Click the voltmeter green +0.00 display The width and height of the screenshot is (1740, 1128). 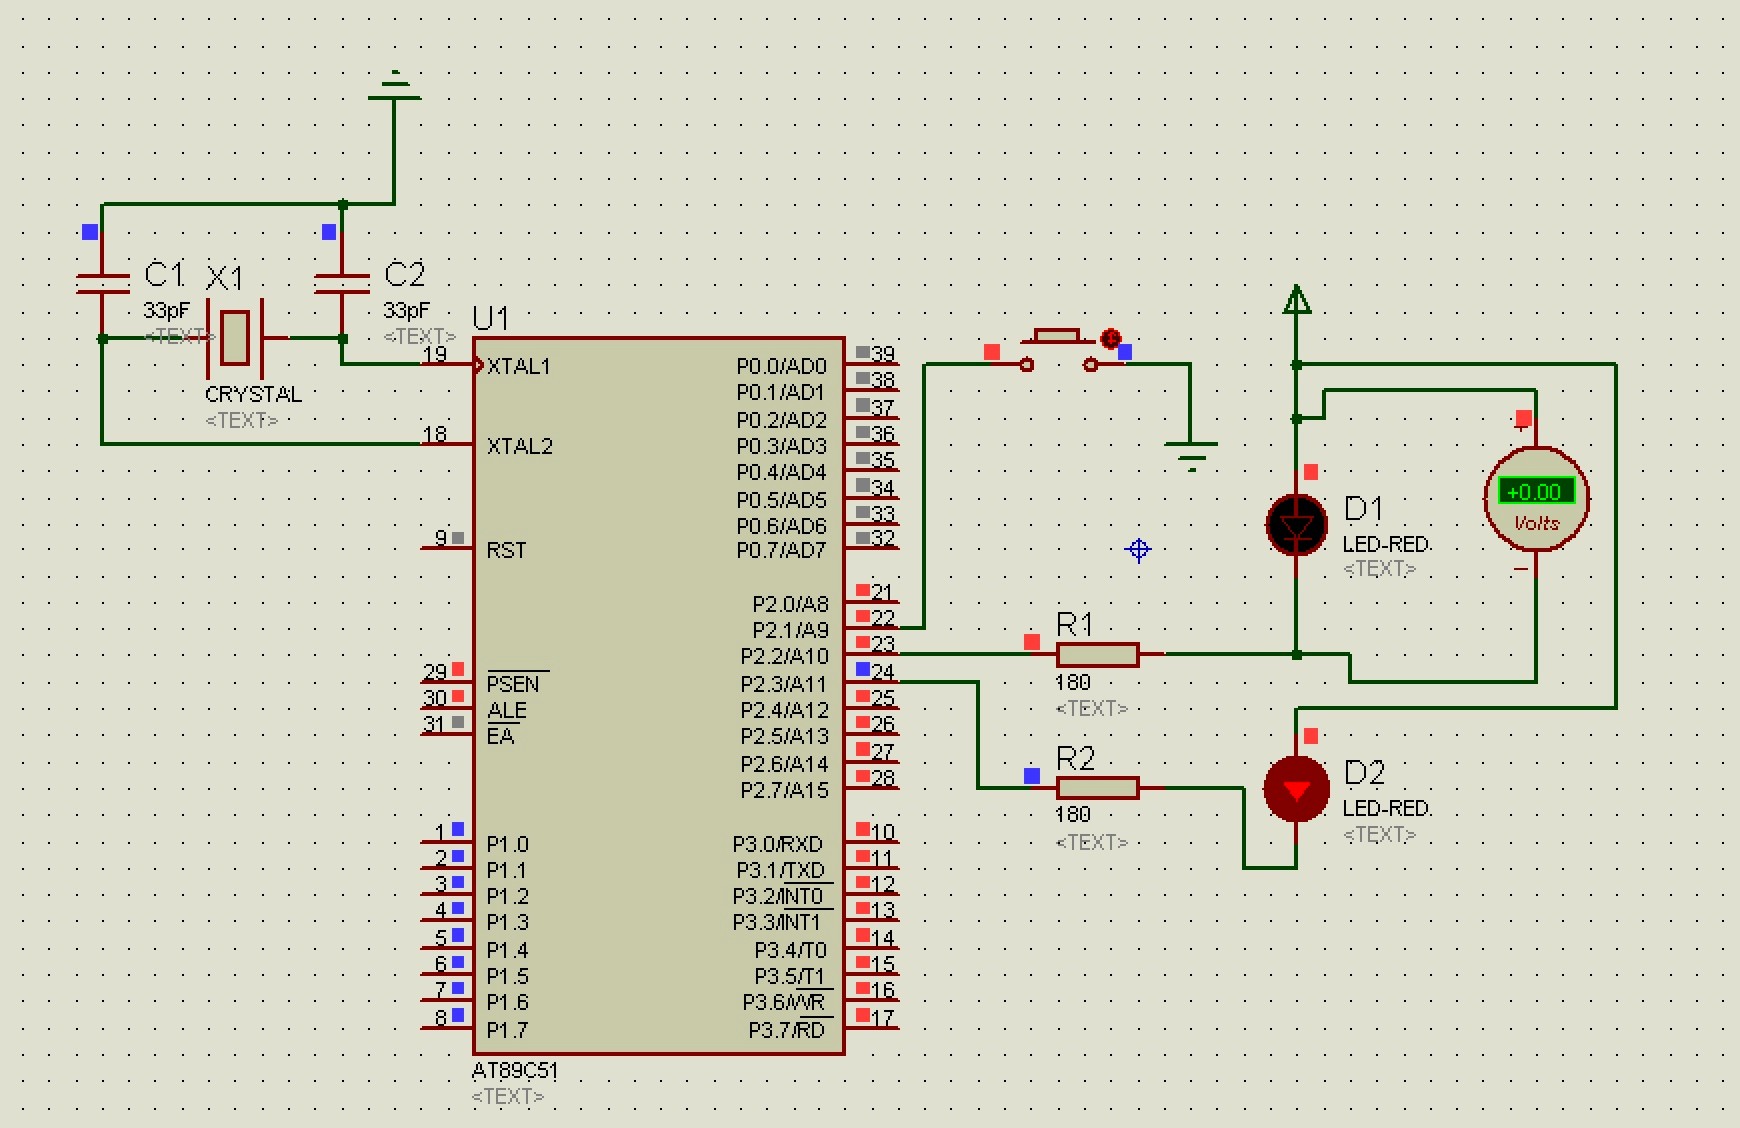[x=1535, y=491]
